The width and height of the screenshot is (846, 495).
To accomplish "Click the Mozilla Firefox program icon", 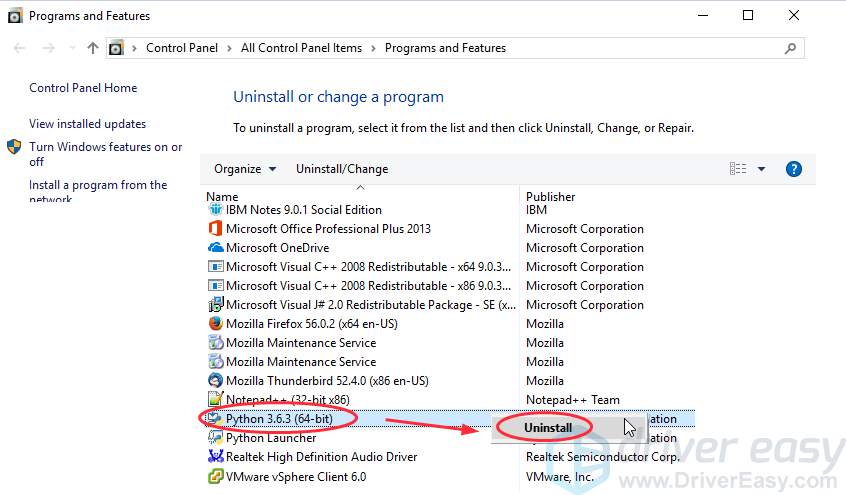I will (x=215, y=324).
